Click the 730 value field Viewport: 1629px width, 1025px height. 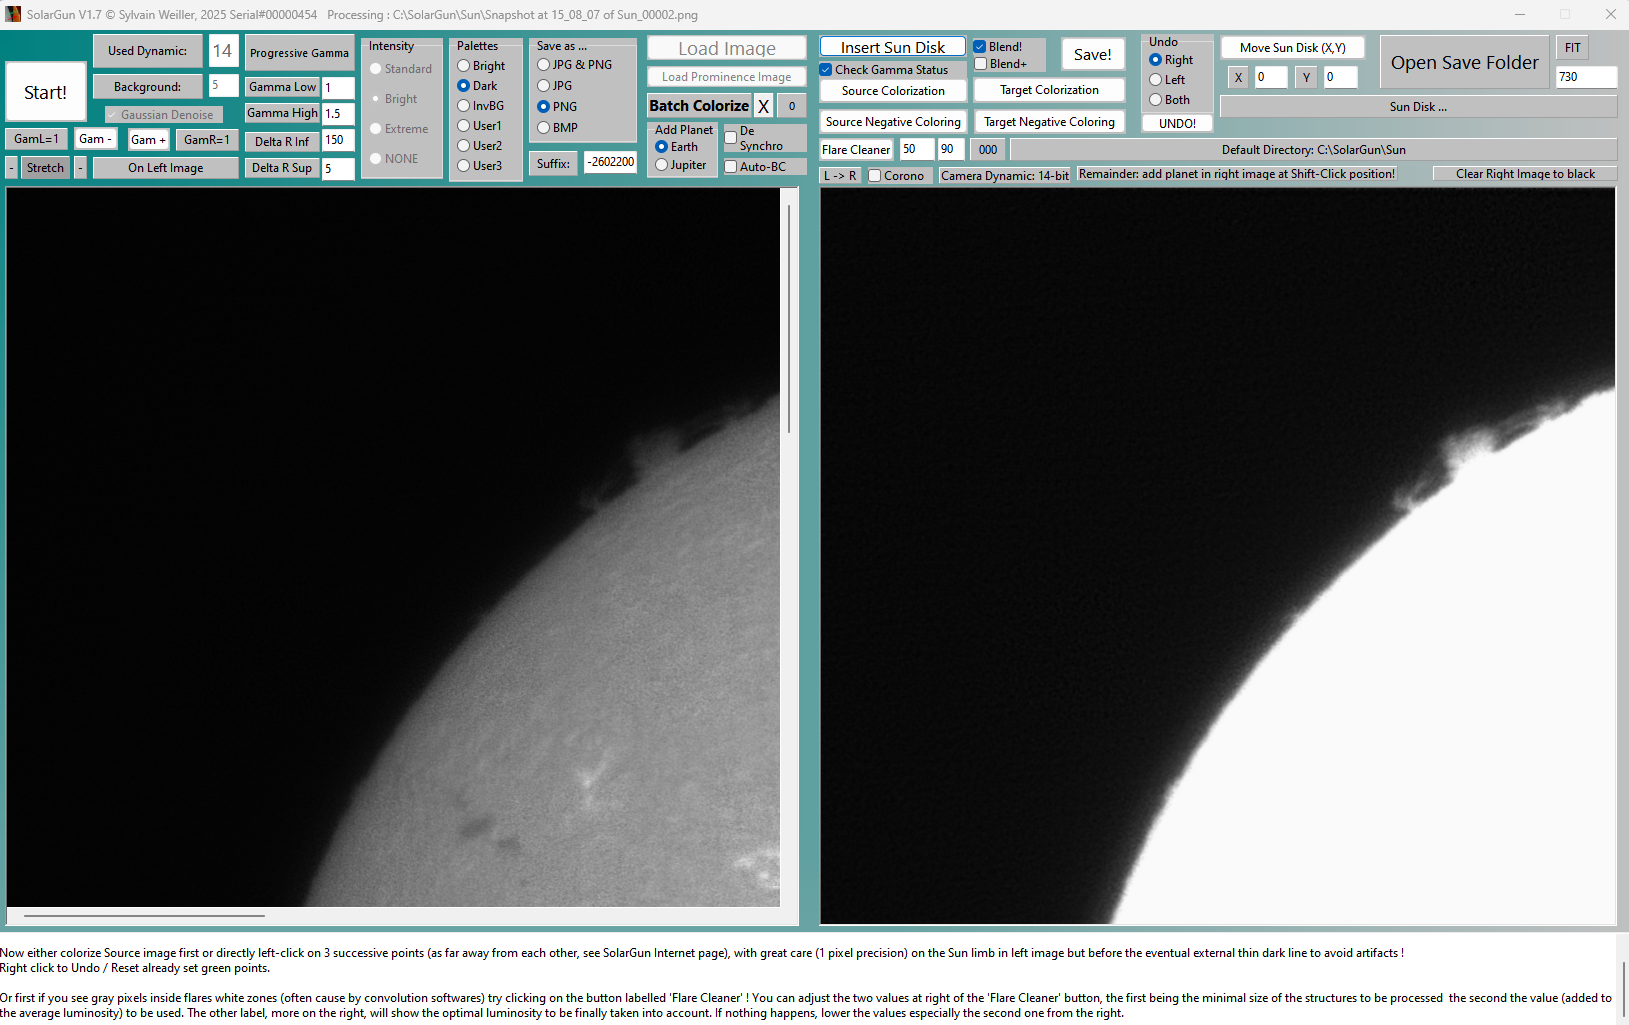tap(1586, 77)
